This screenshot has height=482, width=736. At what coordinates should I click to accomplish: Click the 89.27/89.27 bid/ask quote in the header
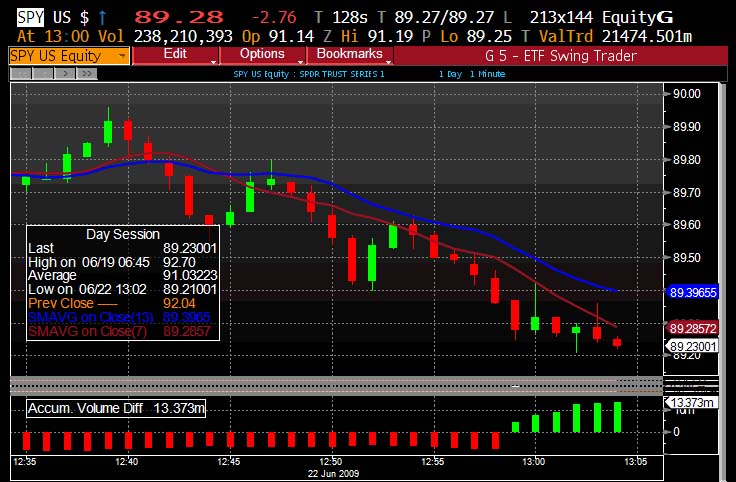point(444,18)
